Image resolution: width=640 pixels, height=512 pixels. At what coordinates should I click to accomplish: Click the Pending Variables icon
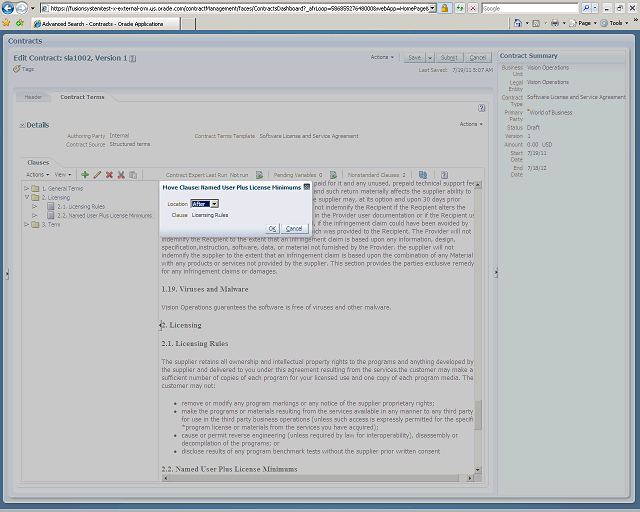(x=333, y=175)
